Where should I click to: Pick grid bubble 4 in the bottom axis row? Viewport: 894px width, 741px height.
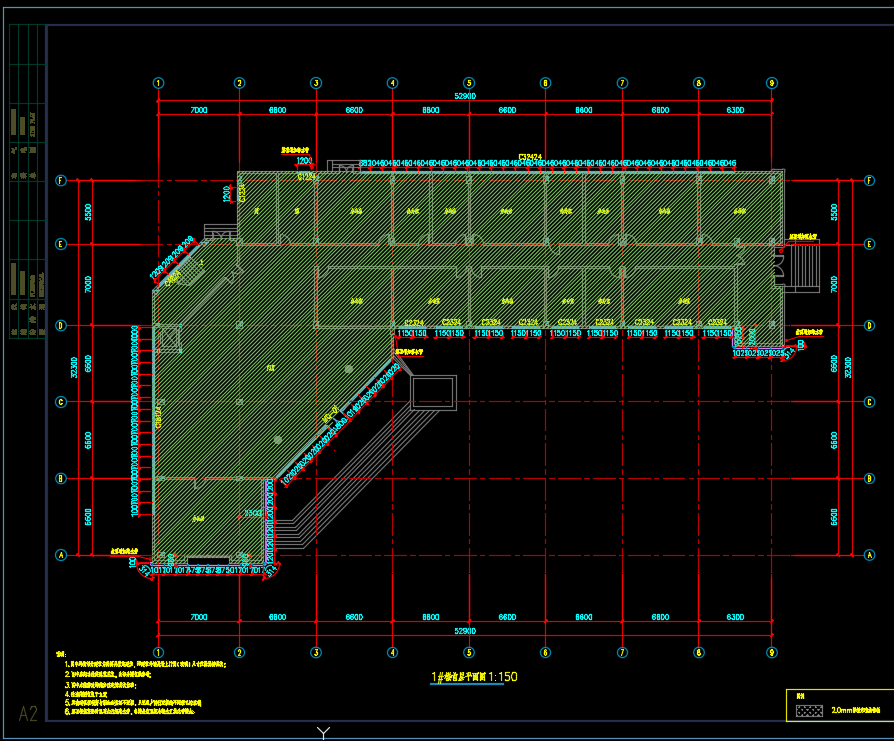pyautogui.click(x=392, y=652)
